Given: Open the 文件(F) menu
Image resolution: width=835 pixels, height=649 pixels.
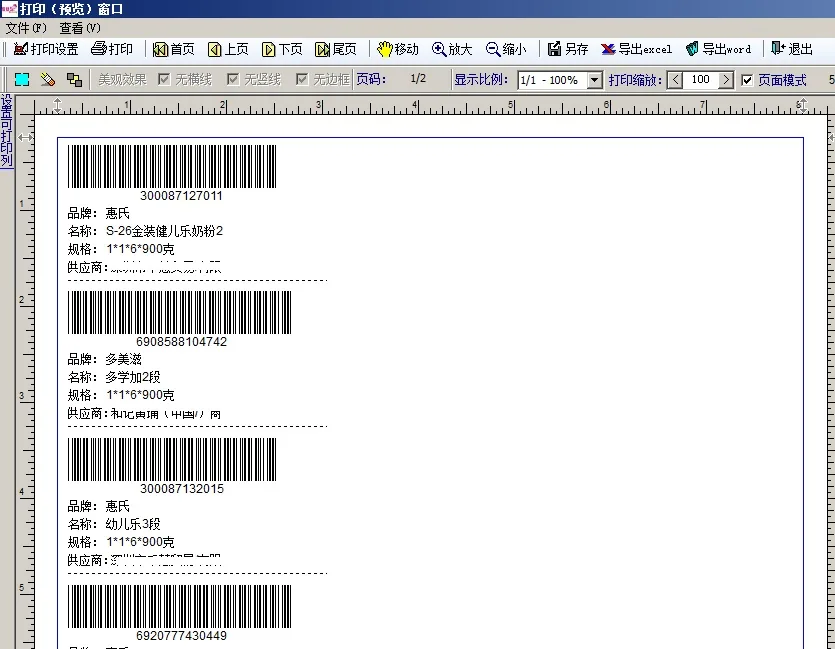Looking at the screenshot, I should (x=26, y=28).
